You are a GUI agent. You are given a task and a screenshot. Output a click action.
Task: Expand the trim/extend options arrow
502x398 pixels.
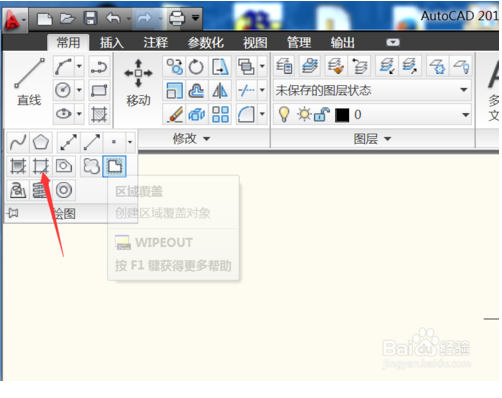[x=262, y=90]
